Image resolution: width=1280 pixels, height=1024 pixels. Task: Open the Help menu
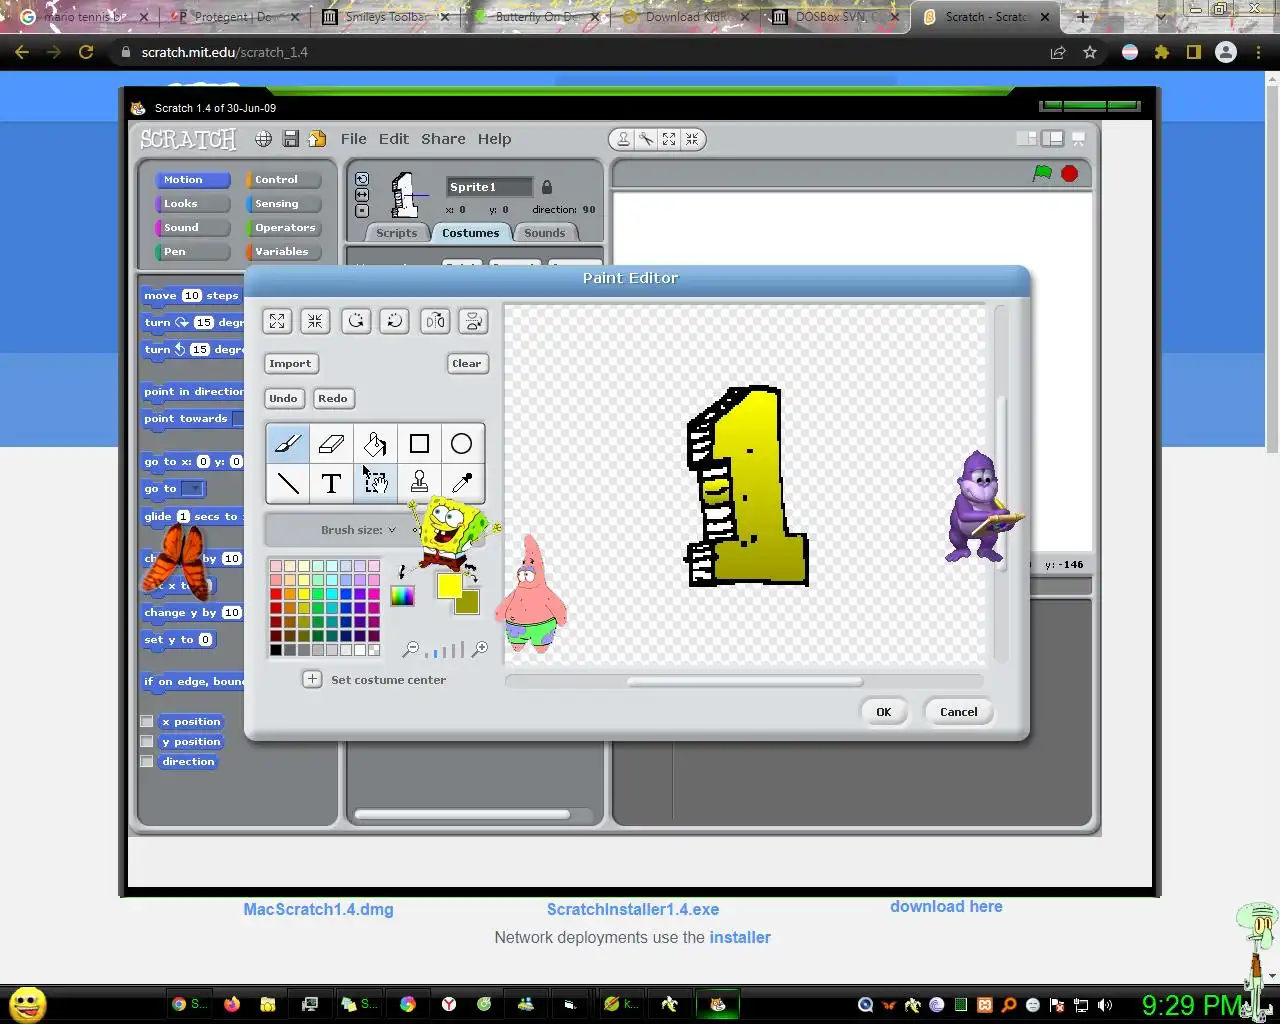[494, 139]
